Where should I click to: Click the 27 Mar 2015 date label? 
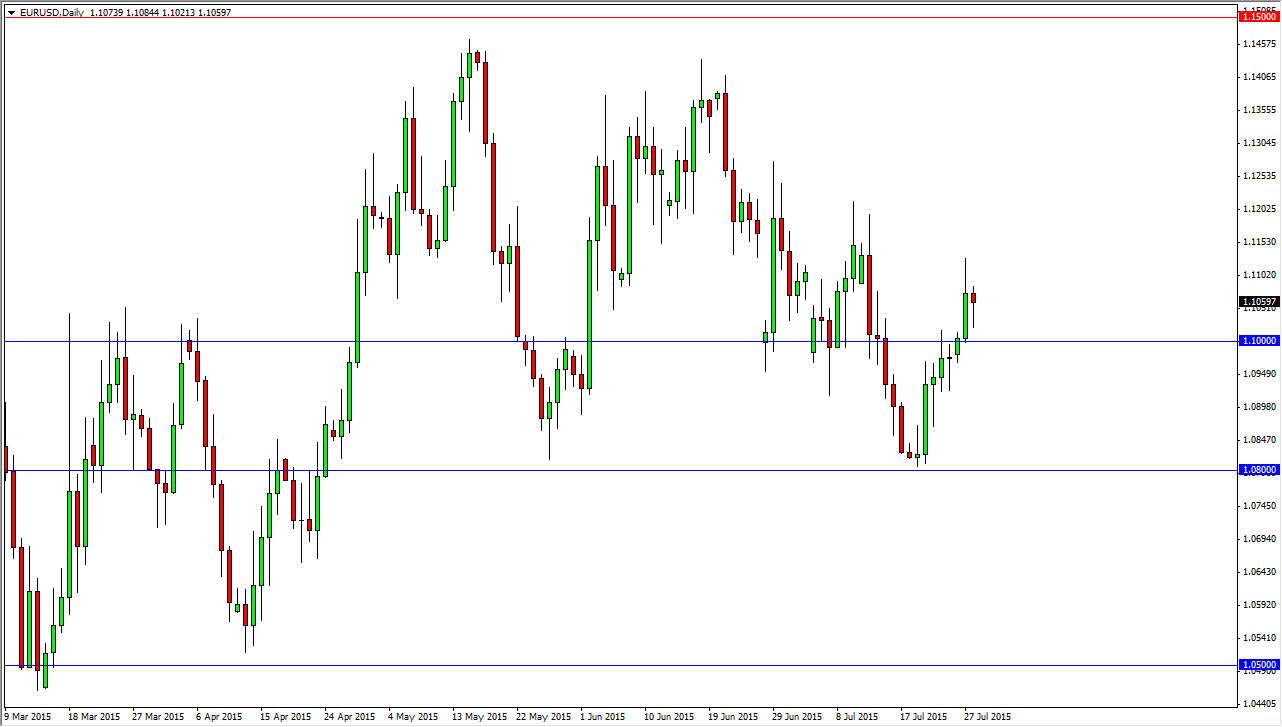[157, 717]
